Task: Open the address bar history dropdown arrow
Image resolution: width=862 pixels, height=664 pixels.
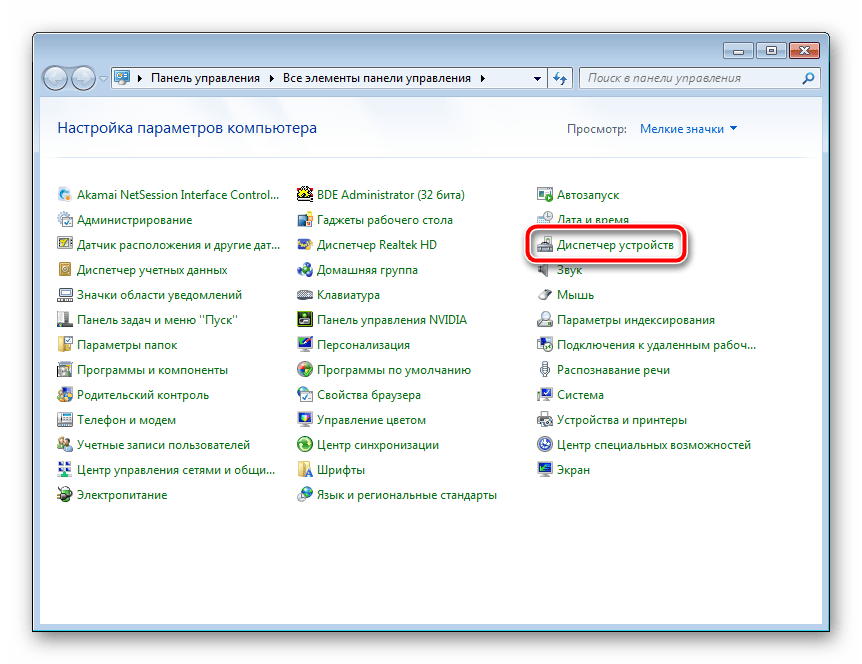Action: [x=535, y=78]
